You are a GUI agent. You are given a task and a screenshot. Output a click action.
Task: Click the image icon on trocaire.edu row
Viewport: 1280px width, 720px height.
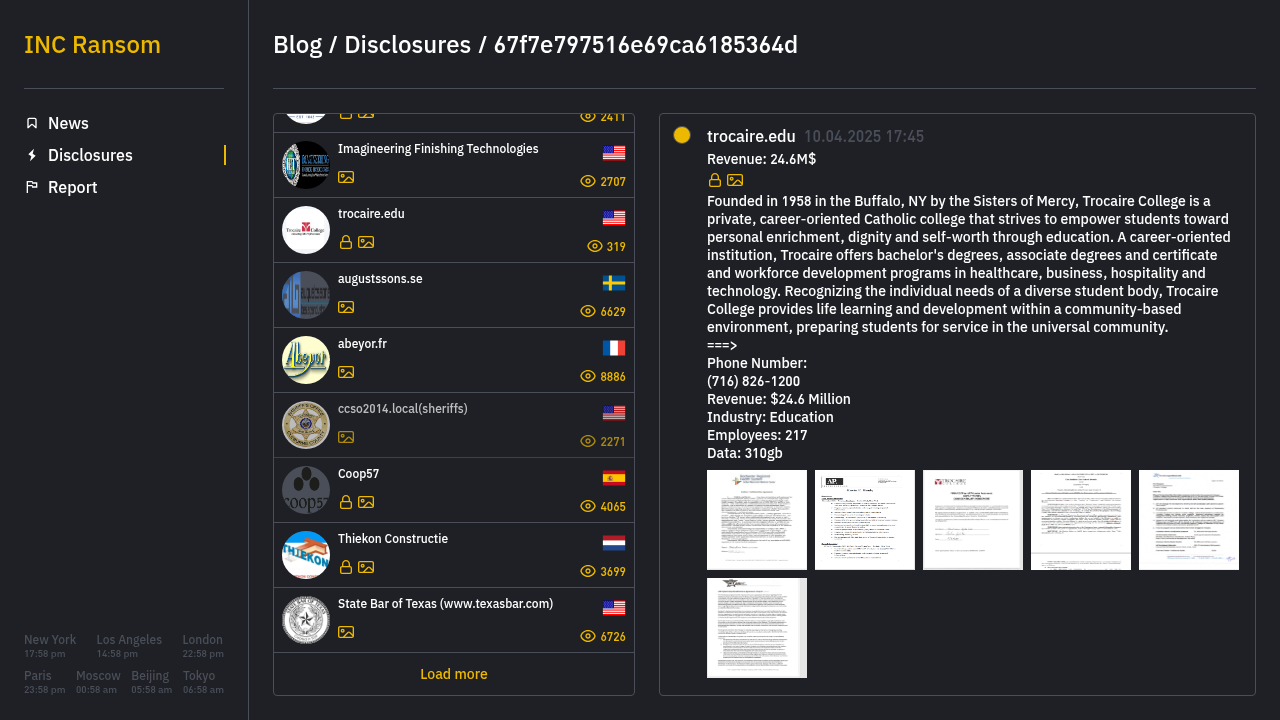[366, 242]
